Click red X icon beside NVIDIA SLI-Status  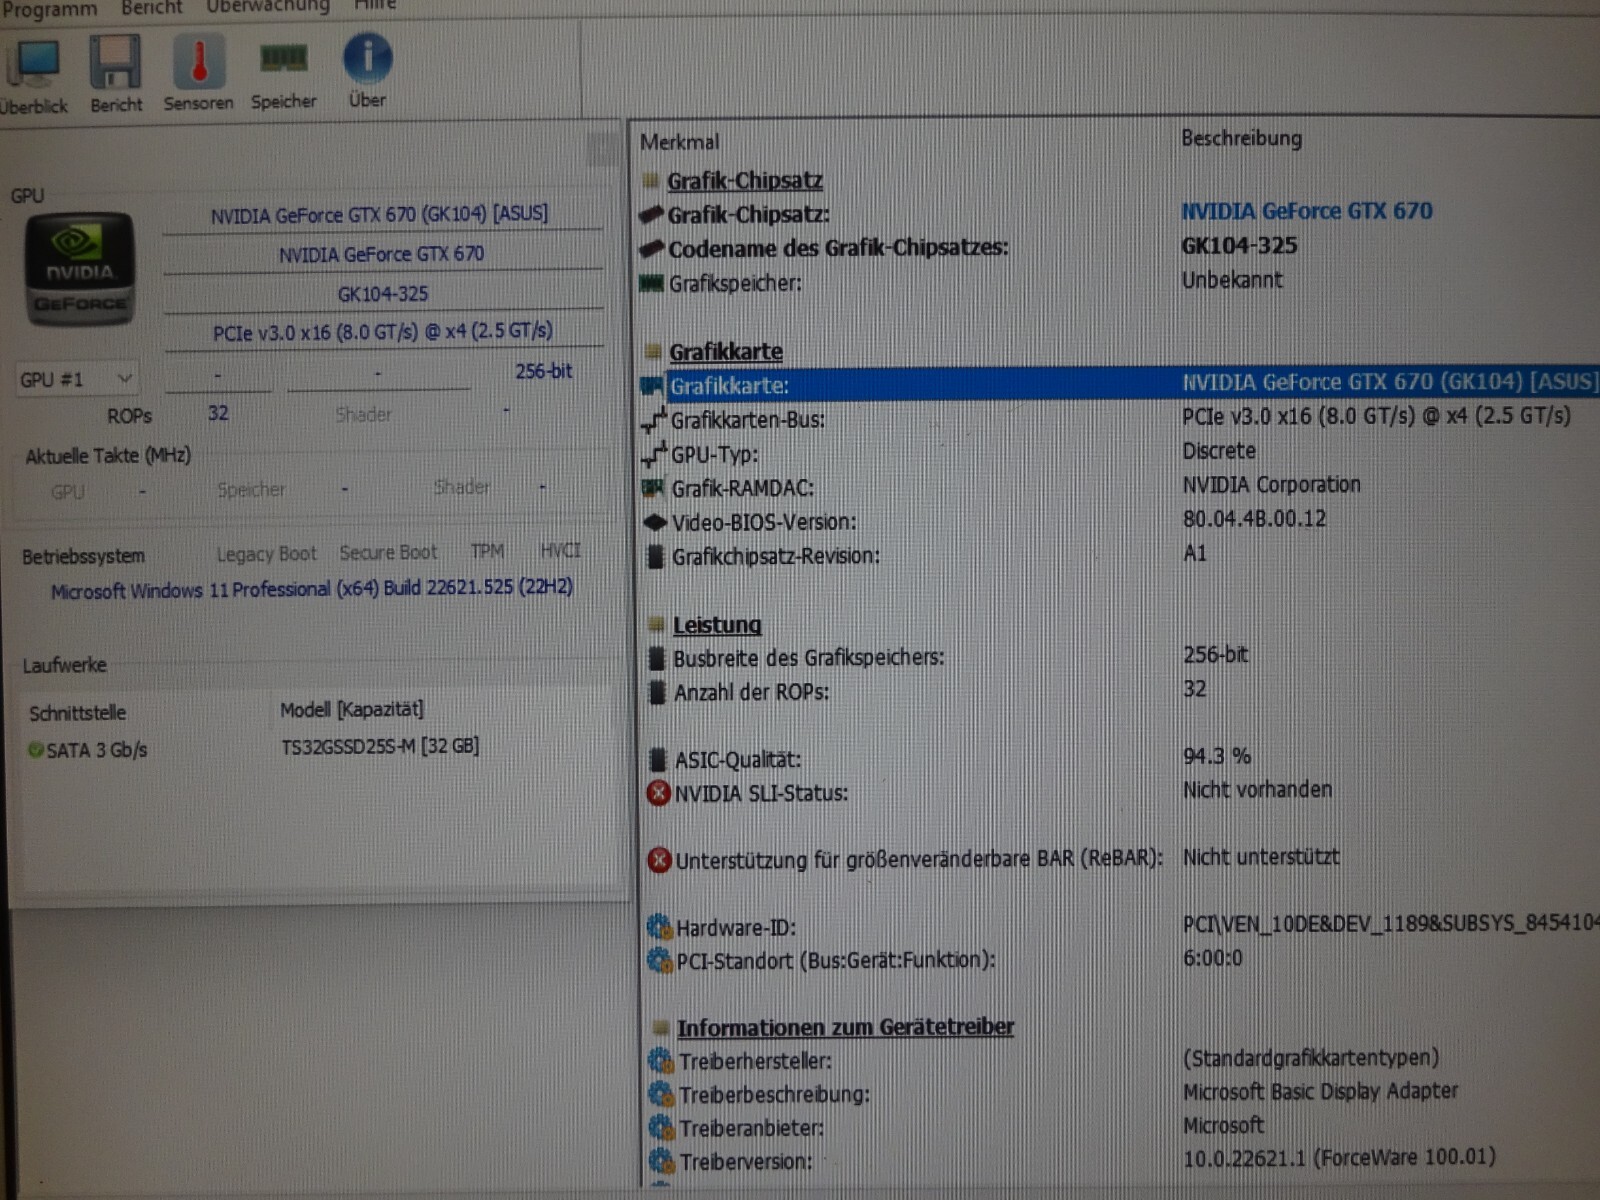click(659, 793)
